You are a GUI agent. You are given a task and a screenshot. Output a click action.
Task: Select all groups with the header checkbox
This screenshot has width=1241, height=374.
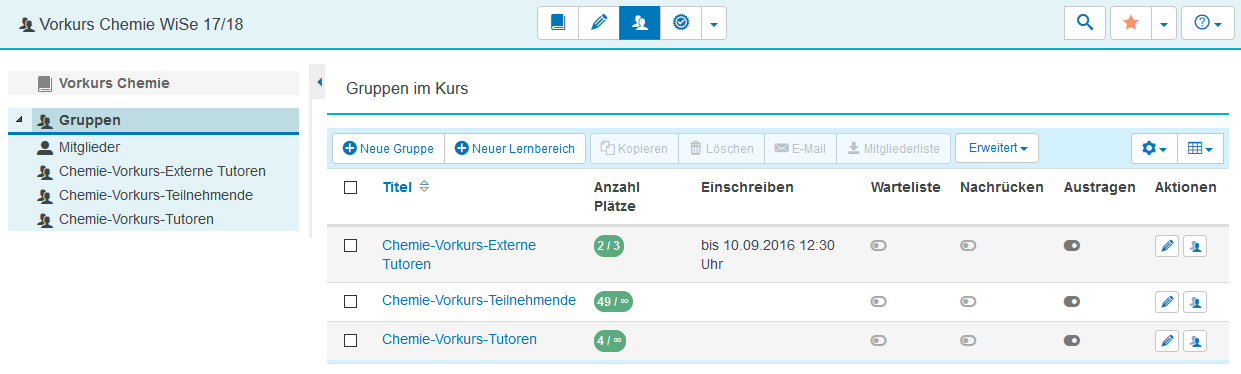coord(350,187)
